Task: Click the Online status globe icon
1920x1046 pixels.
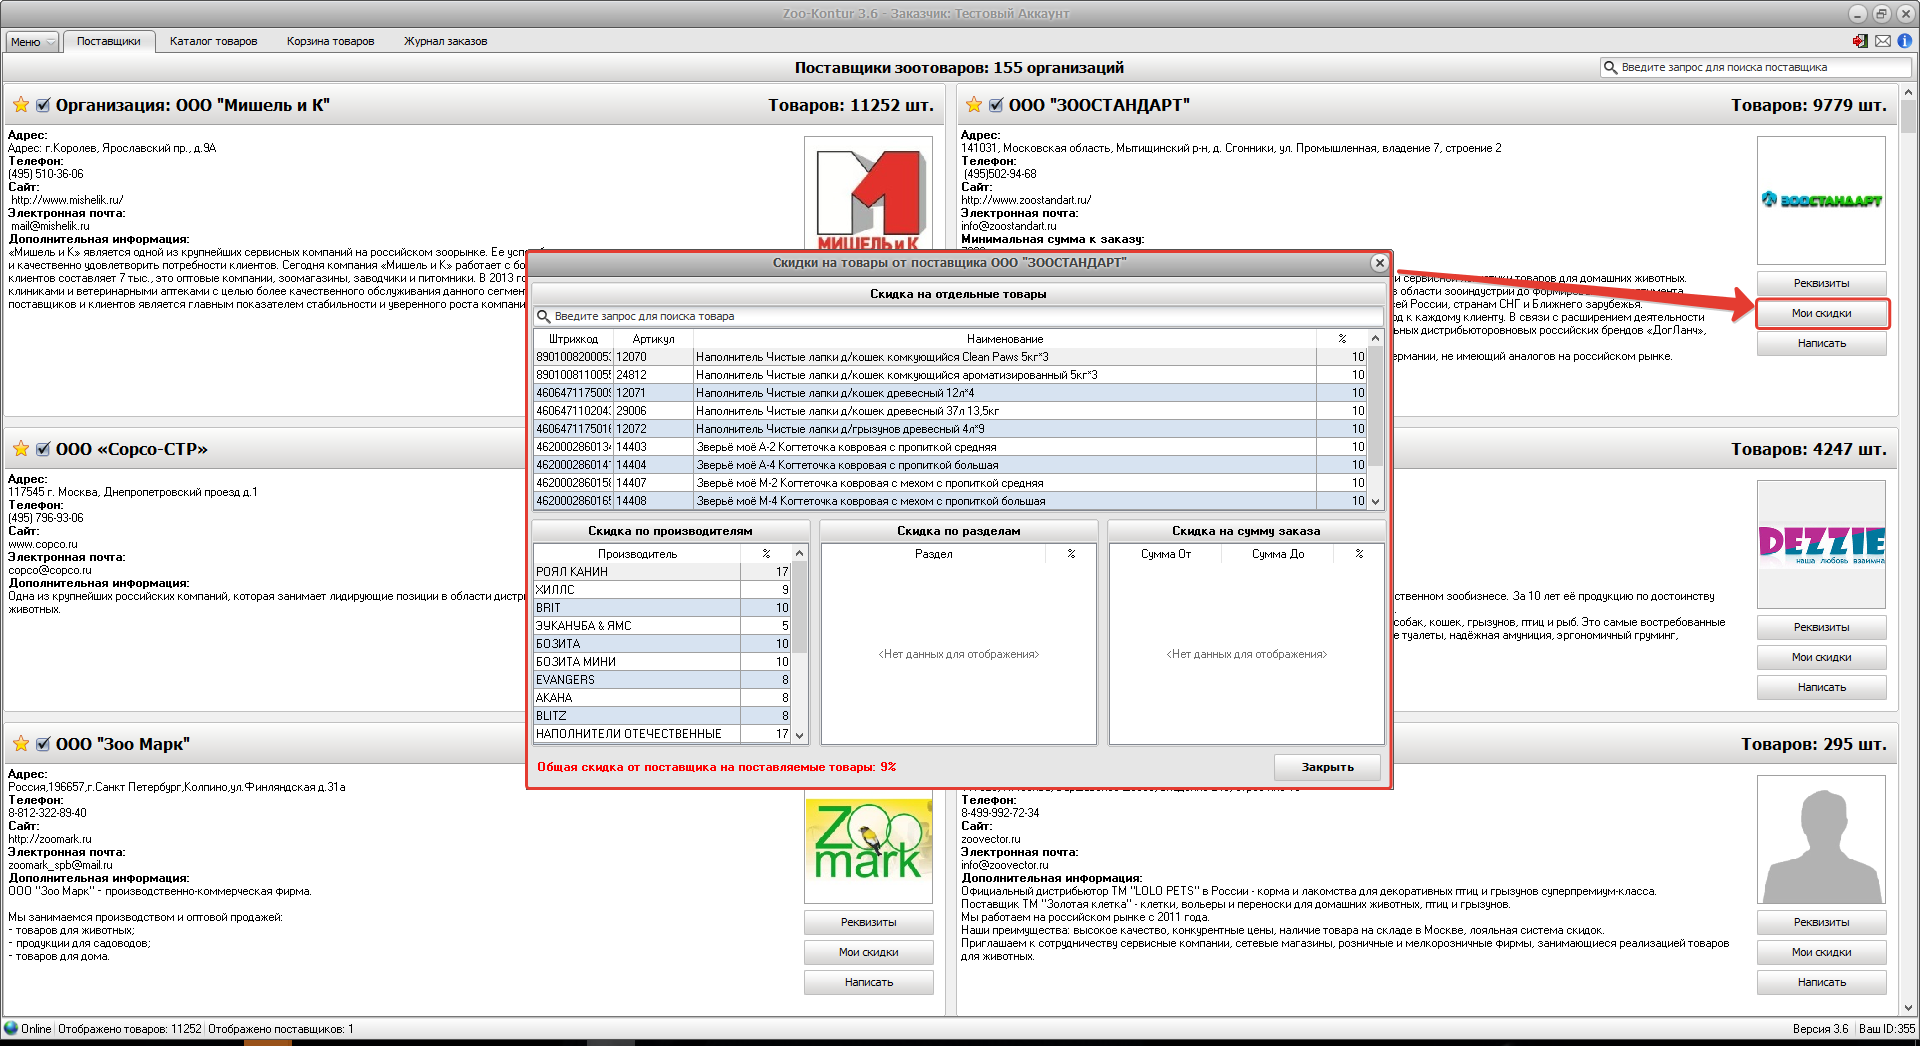Action: (11, 1028)
